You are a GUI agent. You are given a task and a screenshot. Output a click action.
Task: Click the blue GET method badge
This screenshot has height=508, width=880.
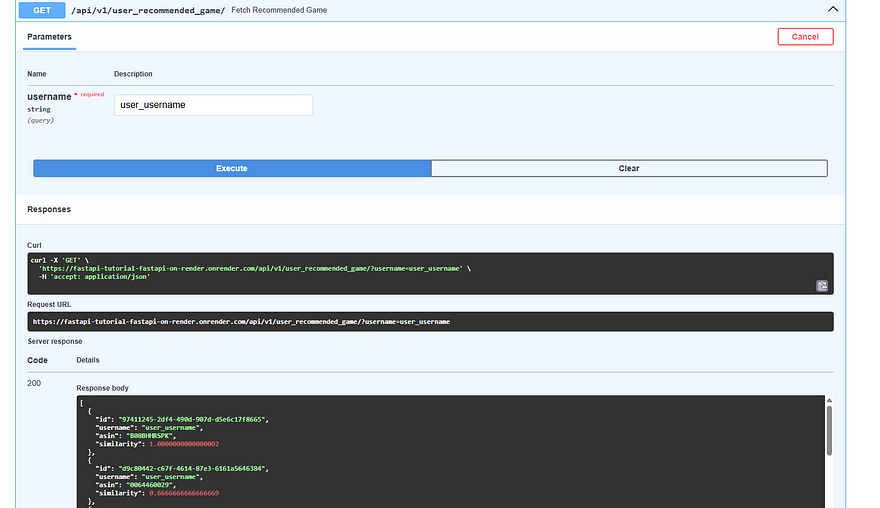[x=41, y=9]
